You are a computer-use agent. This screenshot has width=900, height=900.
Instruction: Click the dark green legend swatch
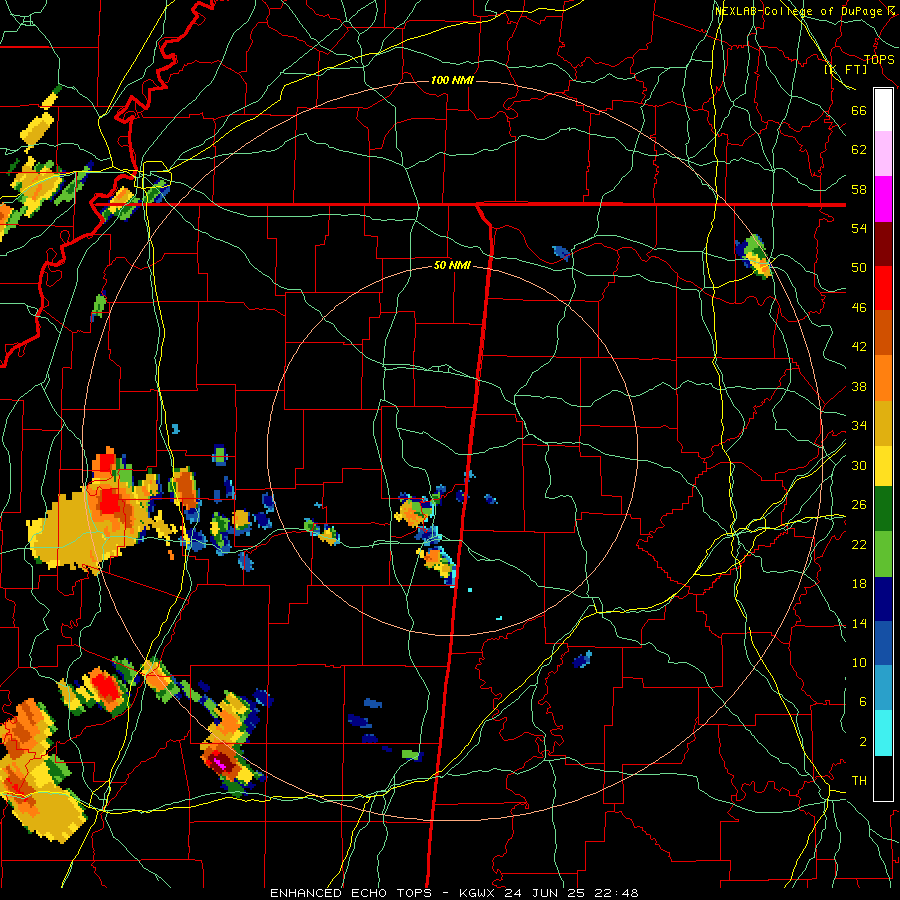(x=883, y=509)
